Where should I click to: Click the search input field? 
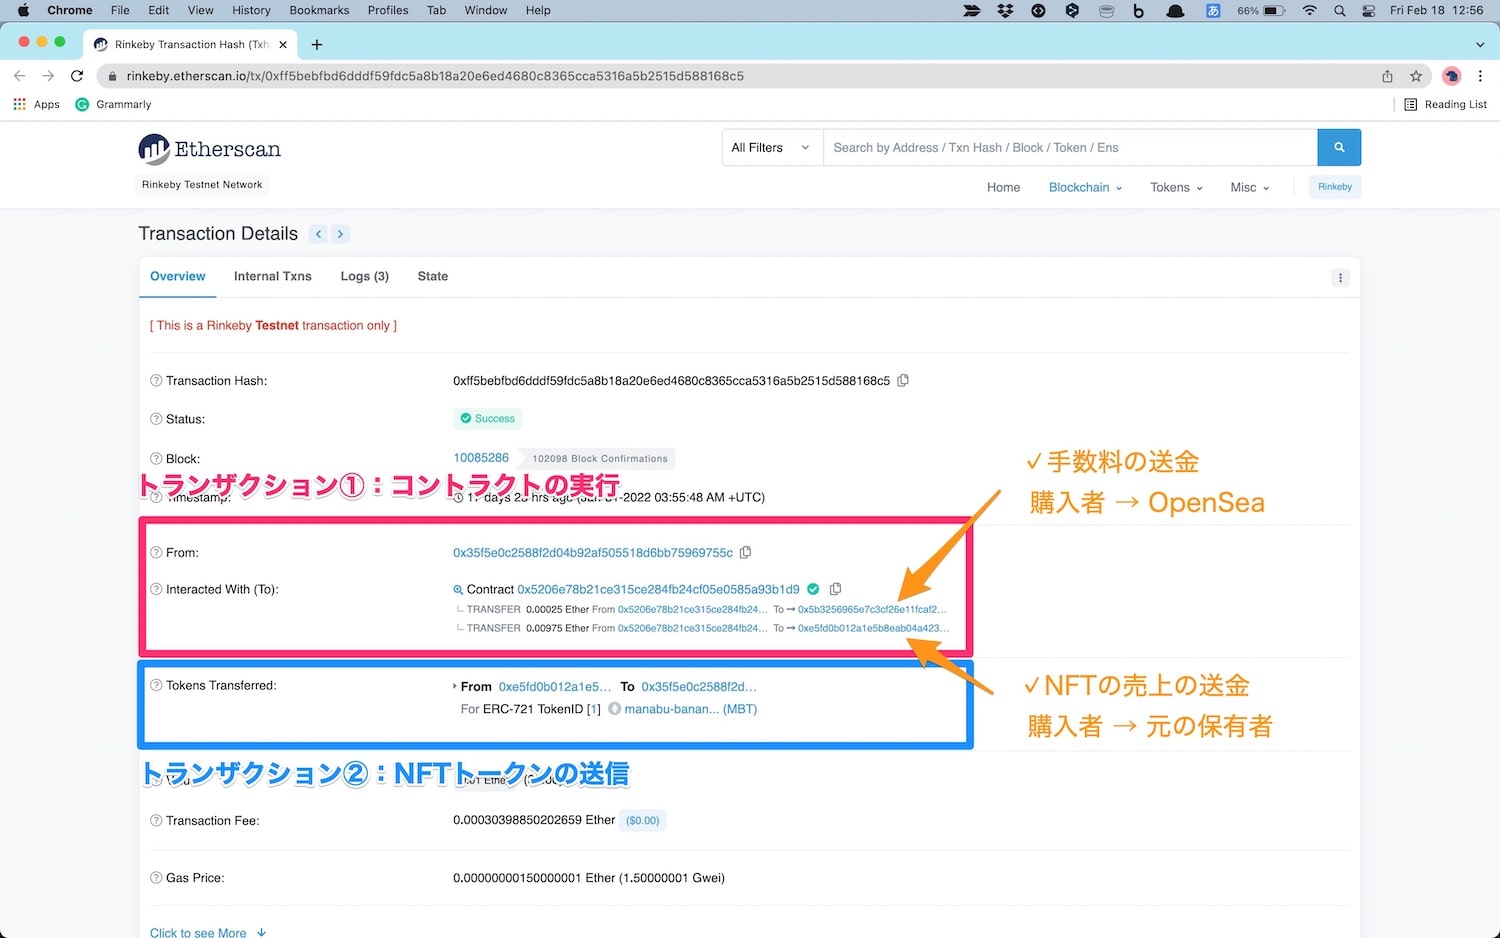click(1070, 147)
